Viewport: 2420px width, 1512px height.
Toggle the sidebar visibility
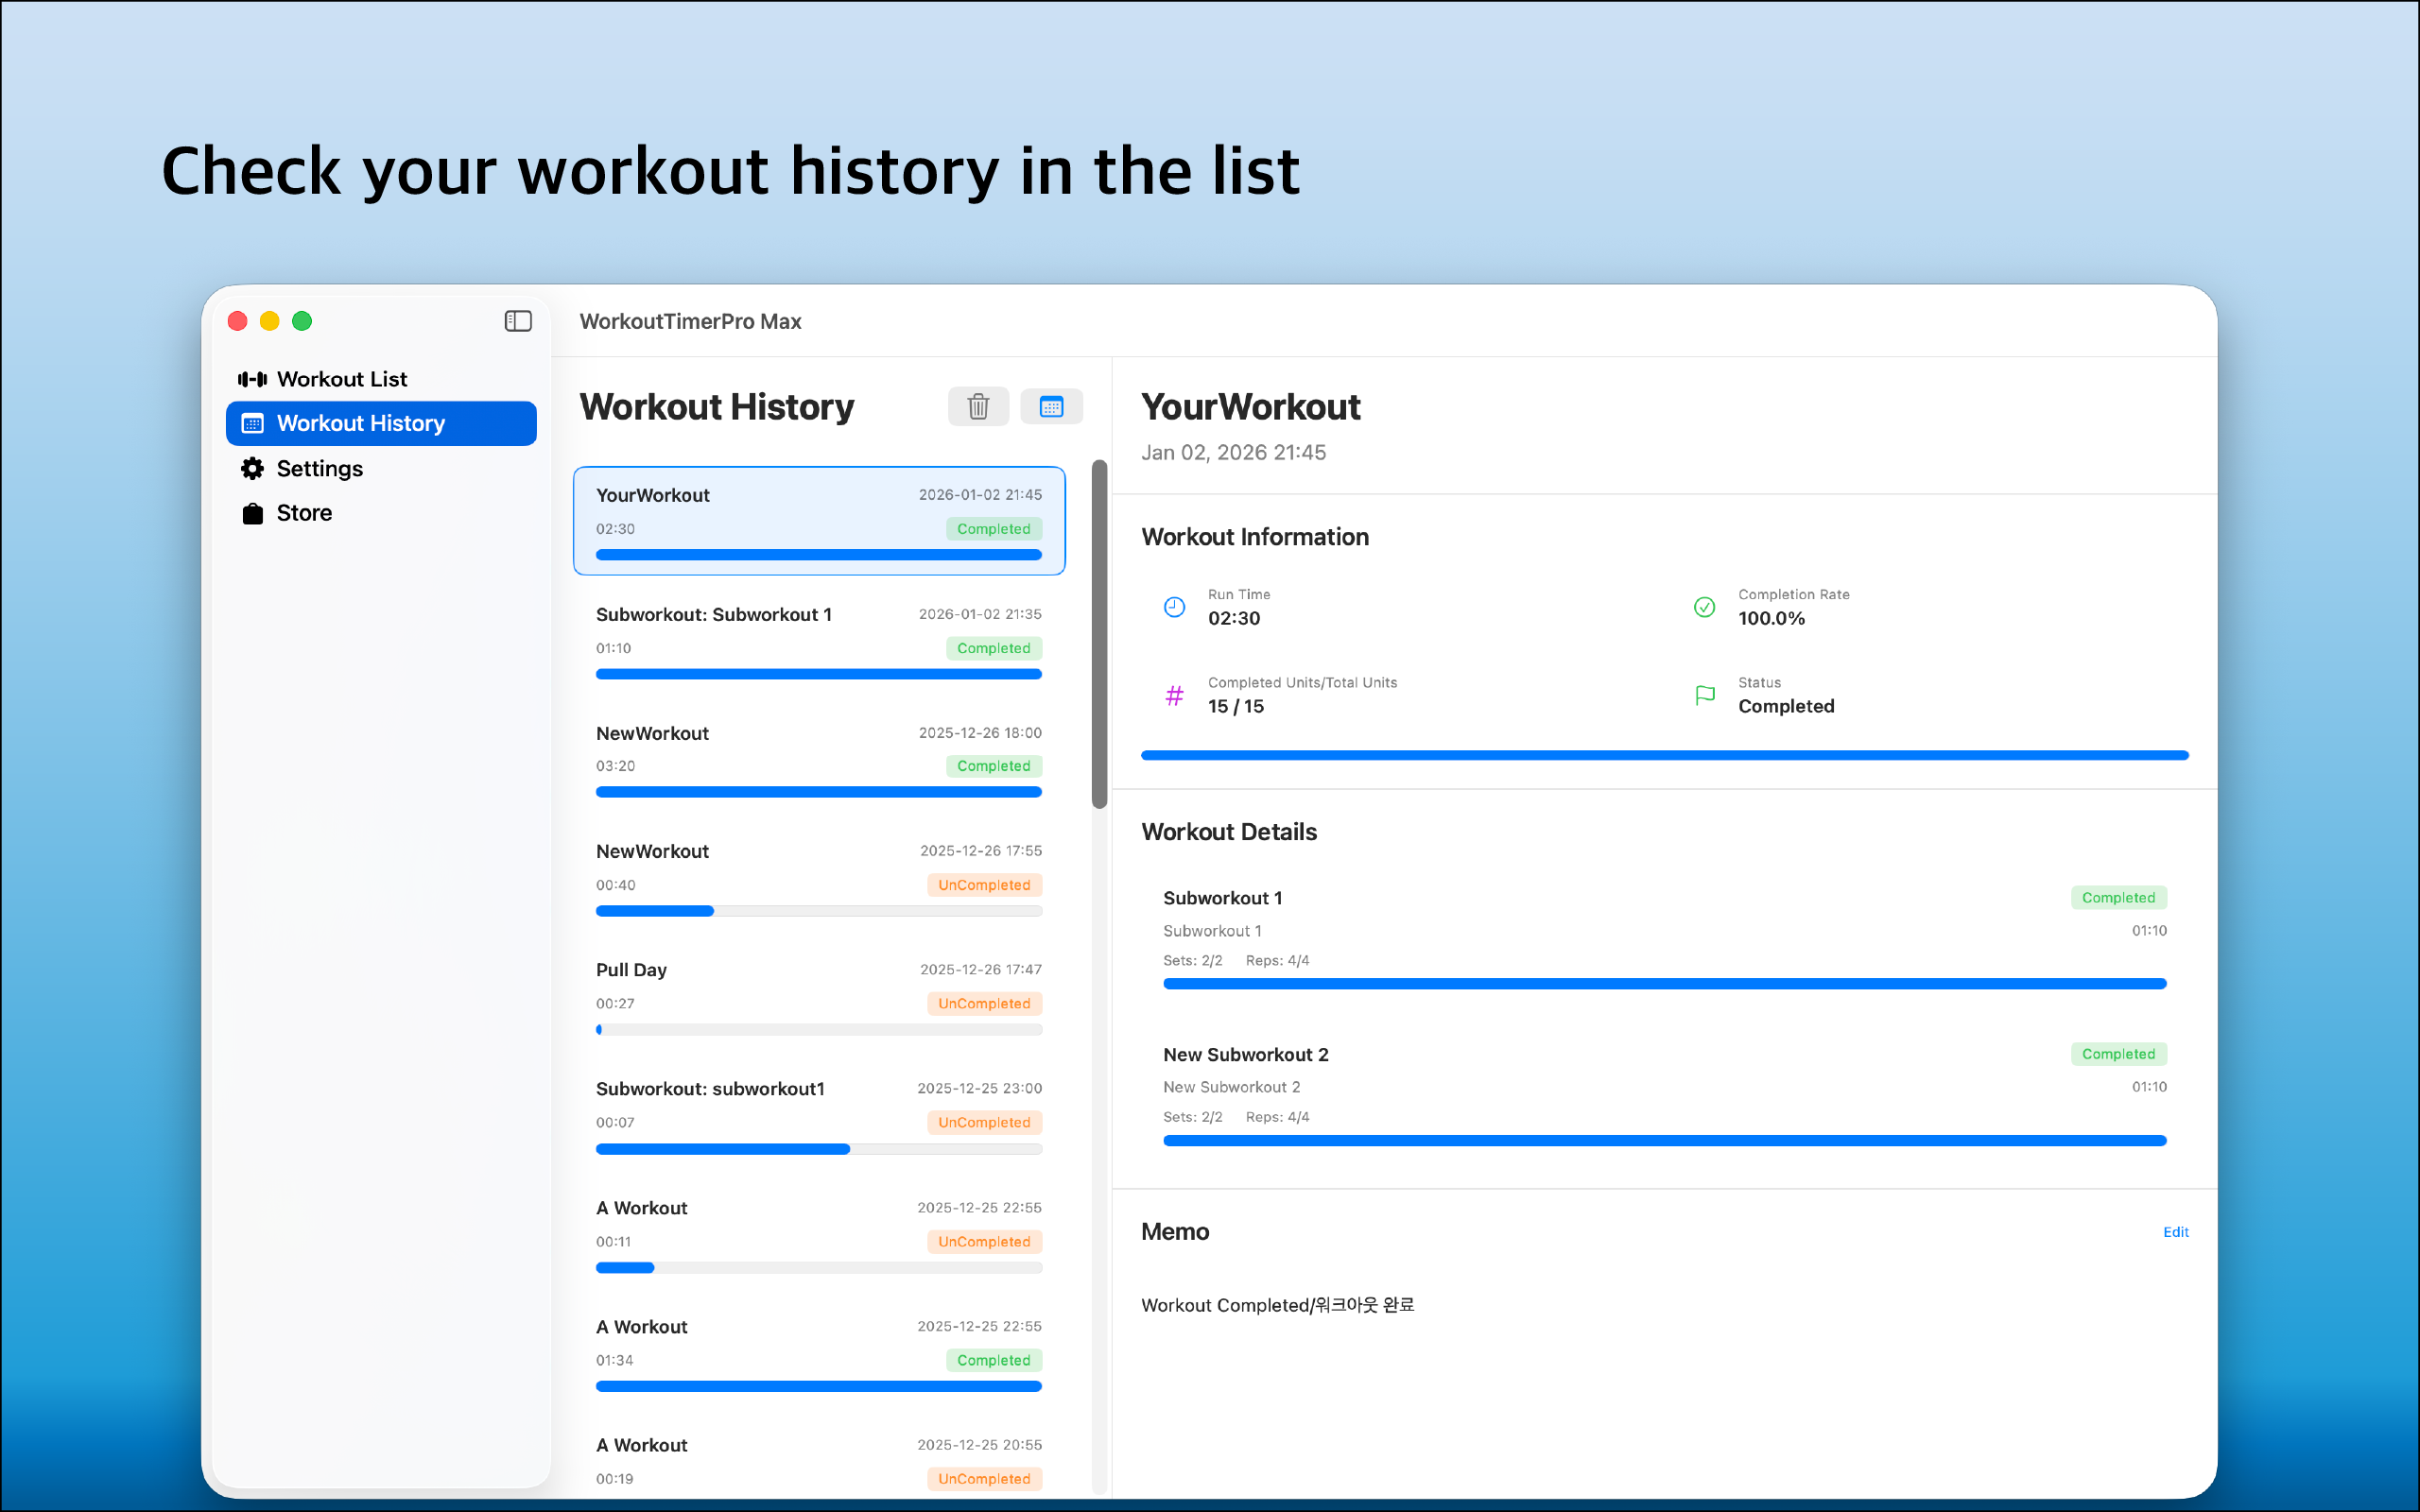[x=518, y=321]
